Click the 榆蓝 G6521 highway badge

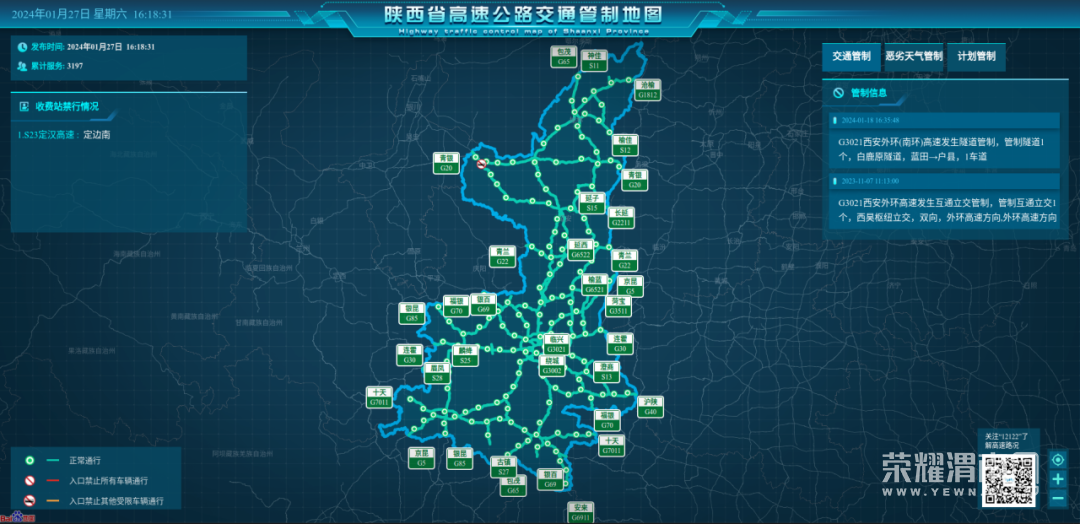coord(594,286)
